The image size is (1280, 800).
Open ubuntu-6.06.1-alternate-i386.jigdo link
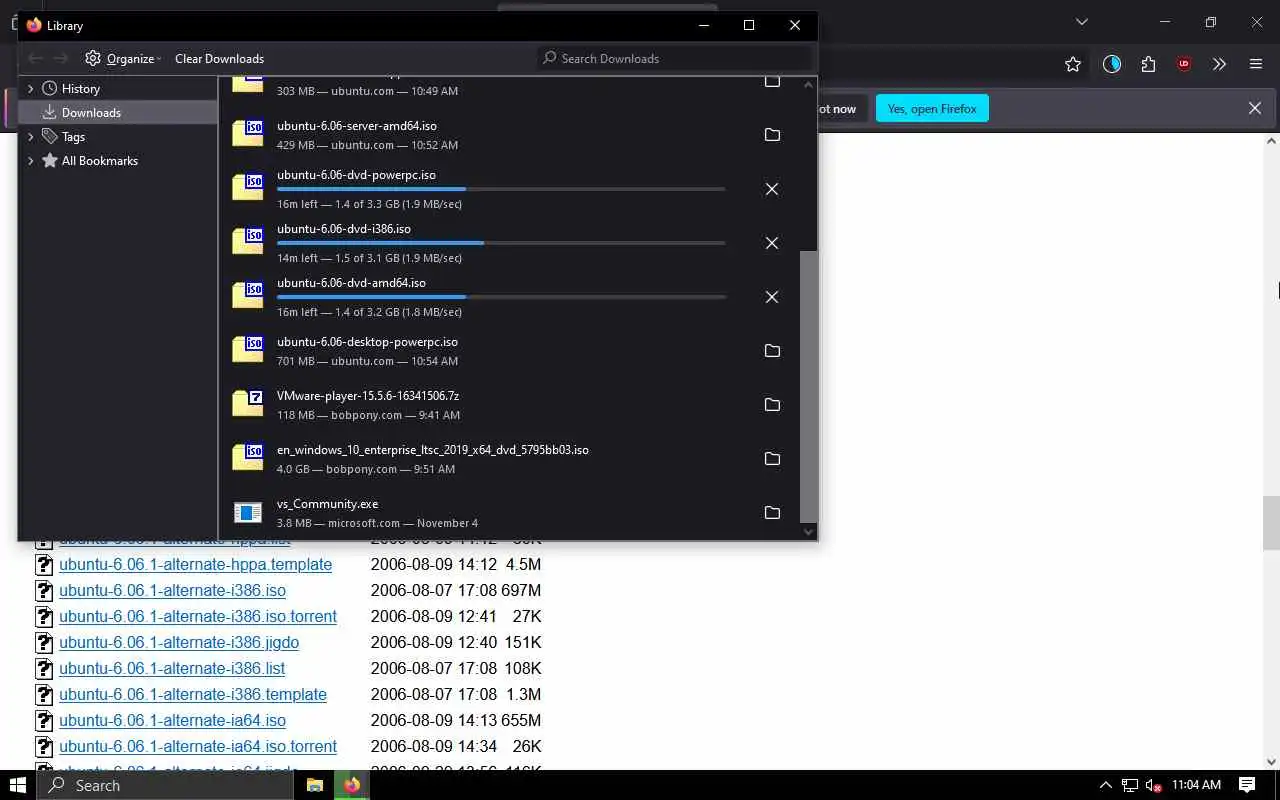[x=179, y=642]
